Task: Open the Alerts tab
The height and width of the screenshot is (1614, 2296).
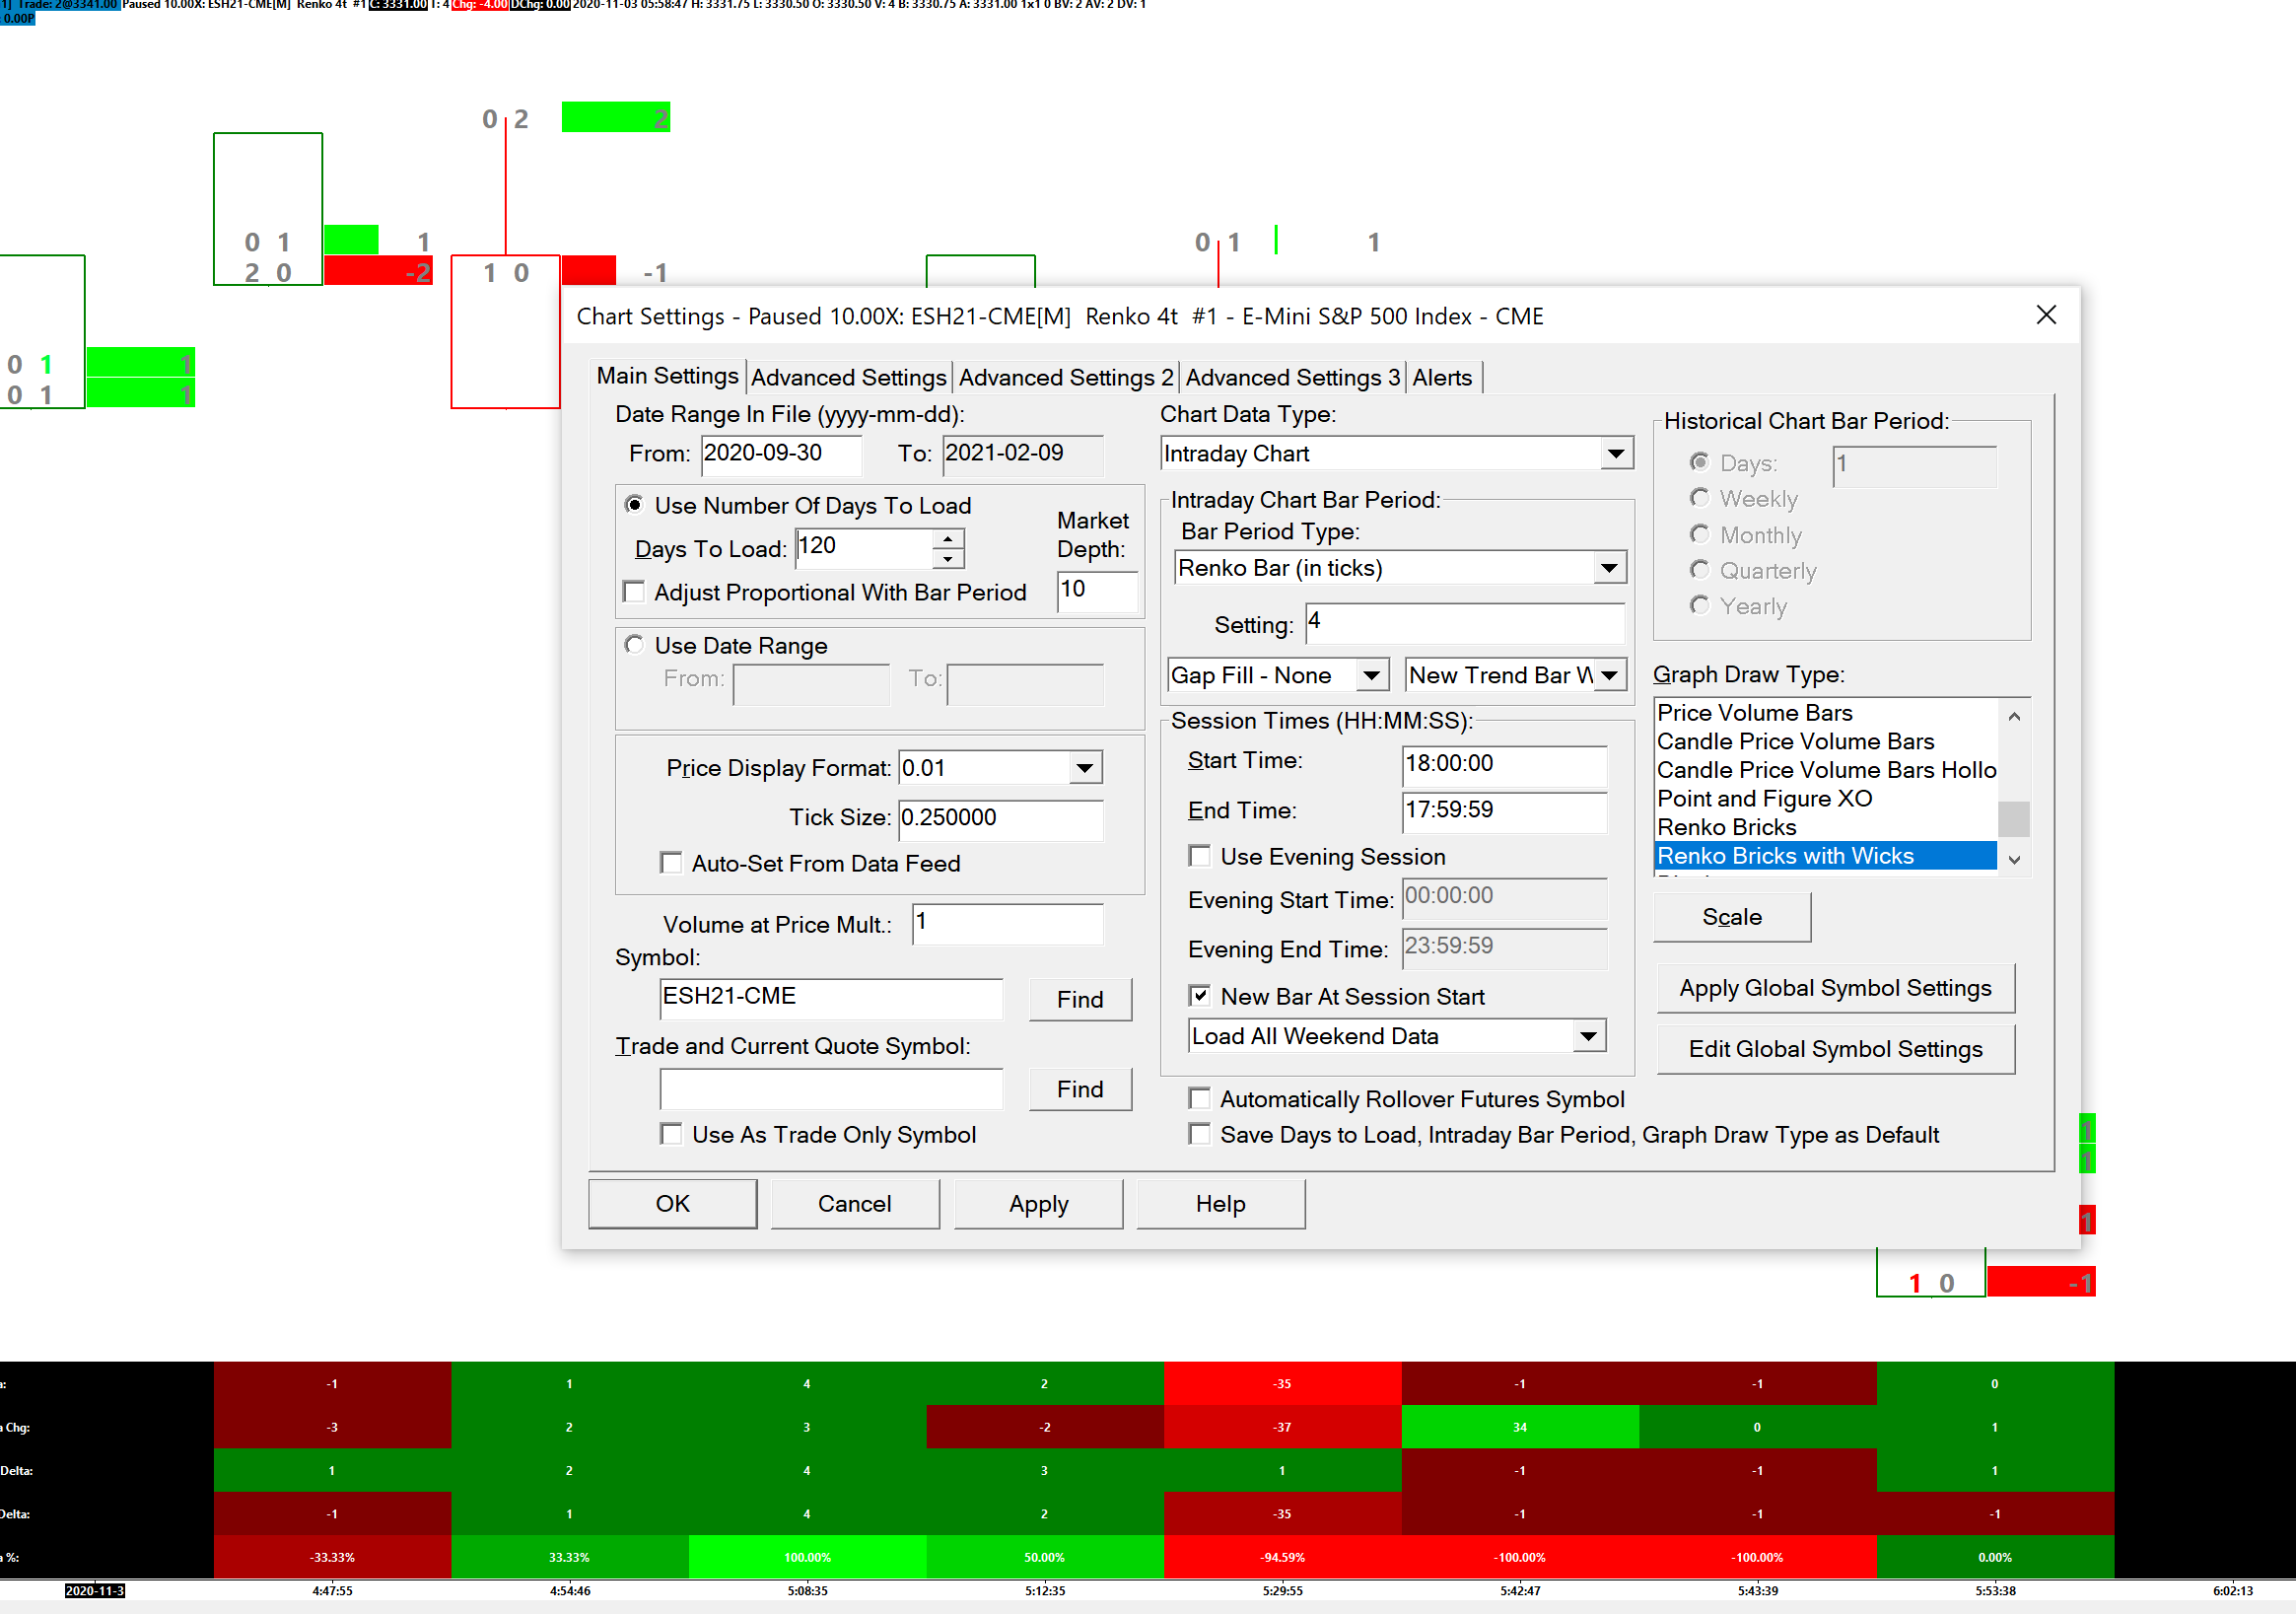Action: 1441,377
